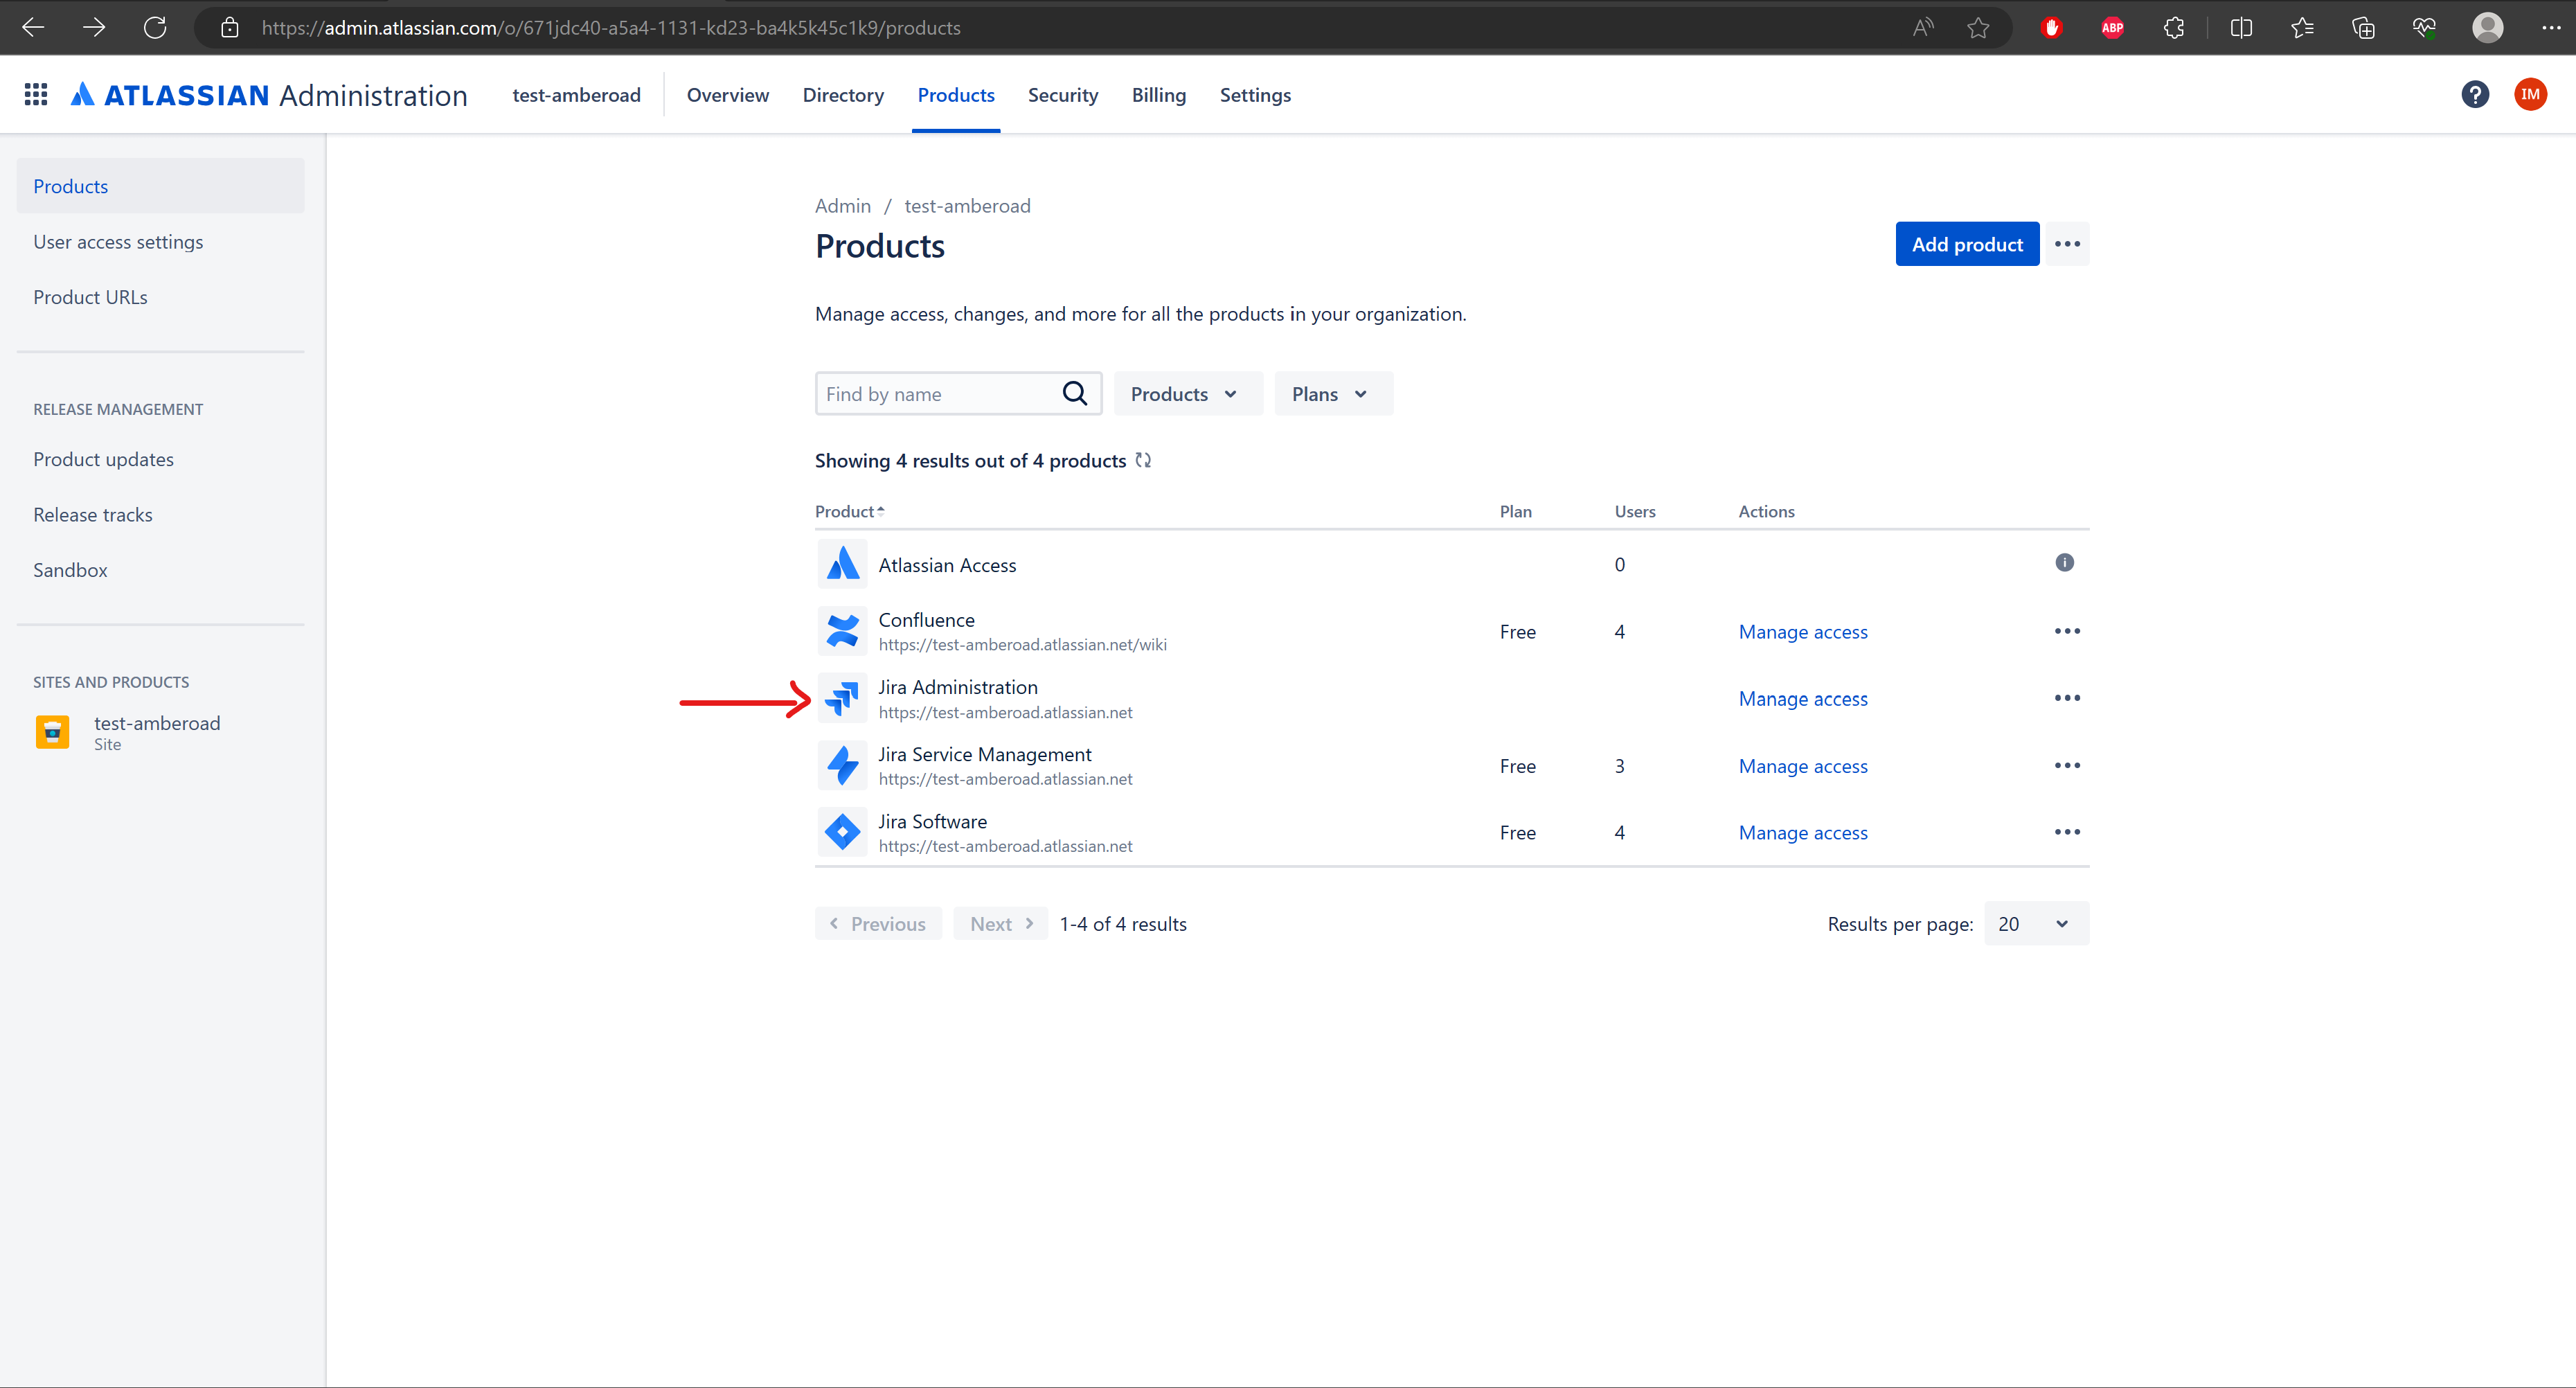Open more actions for Jira Software row
The width and height of the screenshot is (2576, 1388).
2067,832
